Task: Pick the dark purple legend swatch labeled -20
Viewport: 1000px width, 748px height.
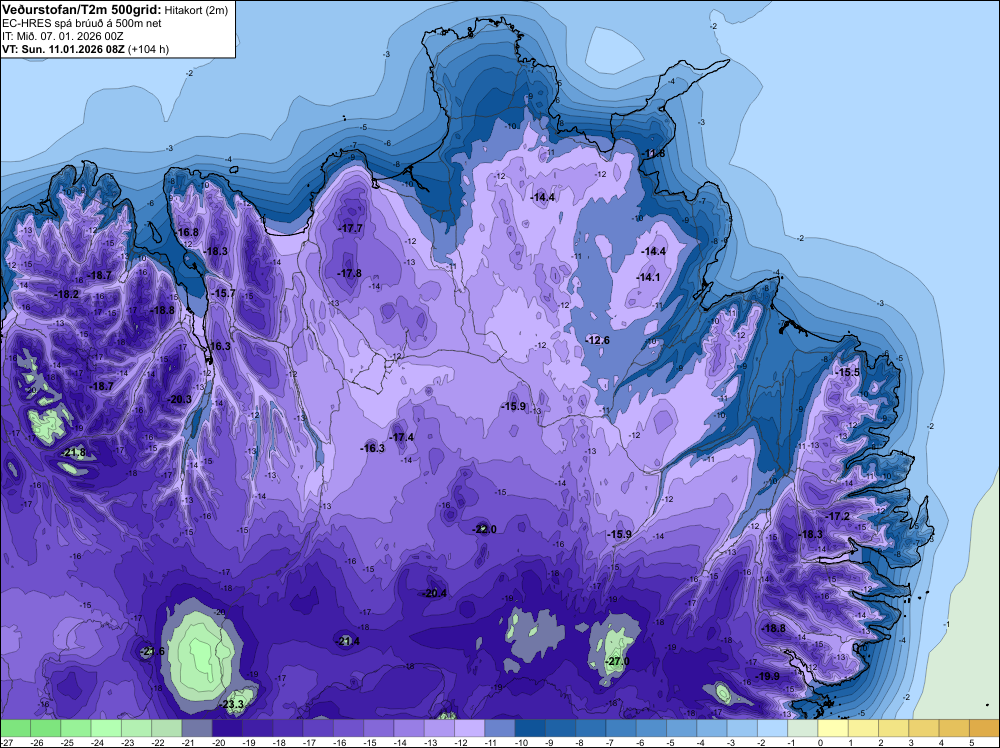Action: click(x=227, y=728)
